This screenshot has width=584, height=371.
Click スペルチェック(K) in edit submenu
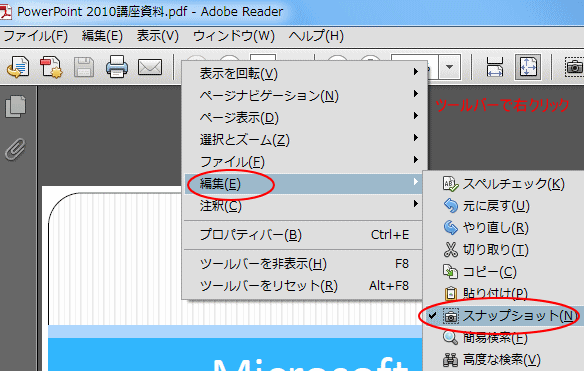504,184
